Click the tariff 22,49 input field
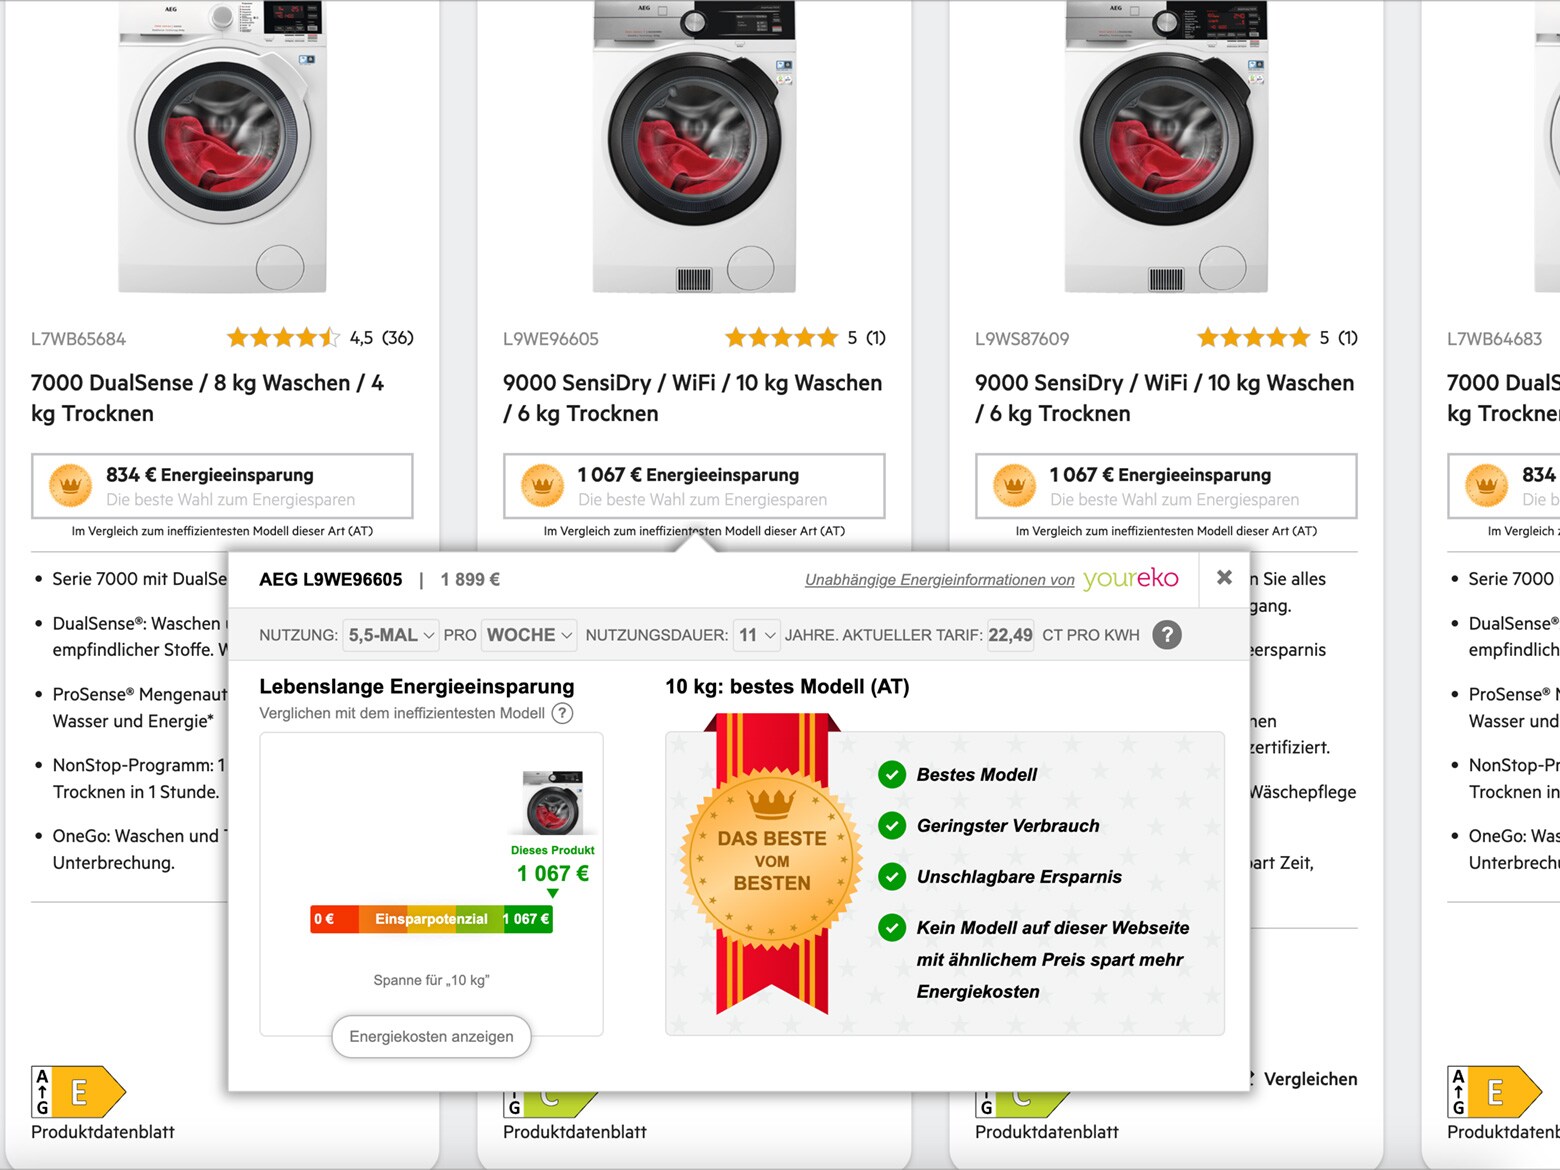Viewport: 1560px width, 1170px height. point(1010,635)
